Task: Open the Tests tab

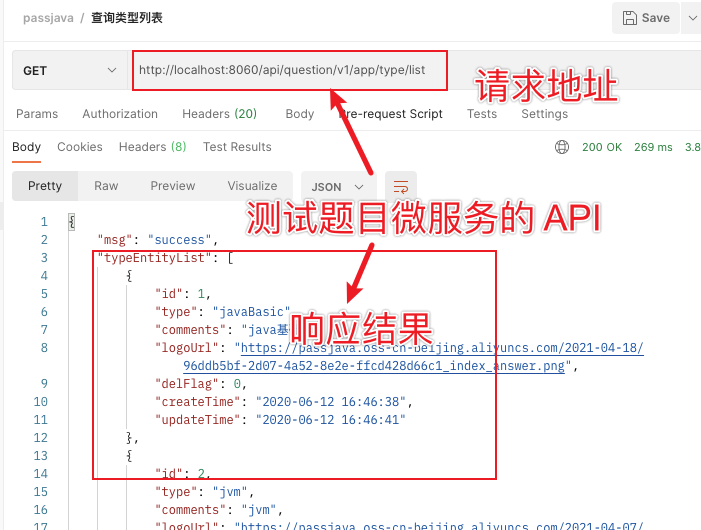Action: click(482, 114)
